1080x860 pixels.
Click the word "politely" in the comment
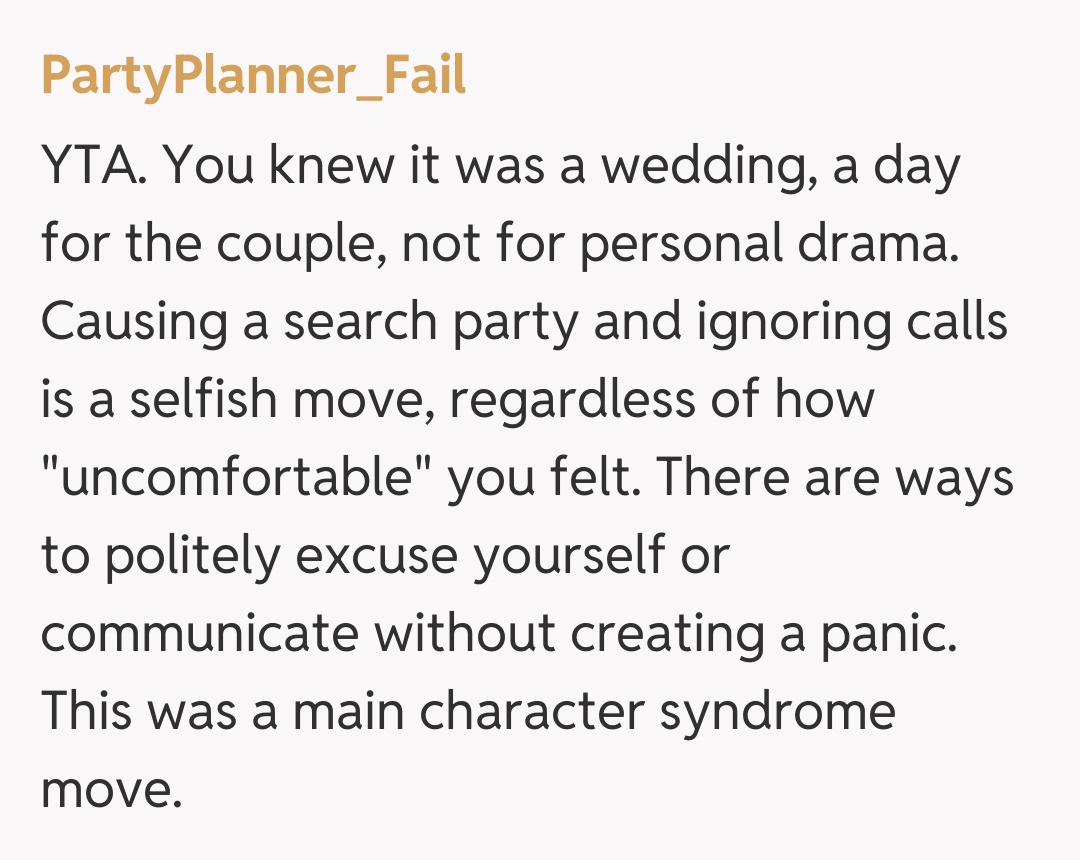(x=193, y=557)
